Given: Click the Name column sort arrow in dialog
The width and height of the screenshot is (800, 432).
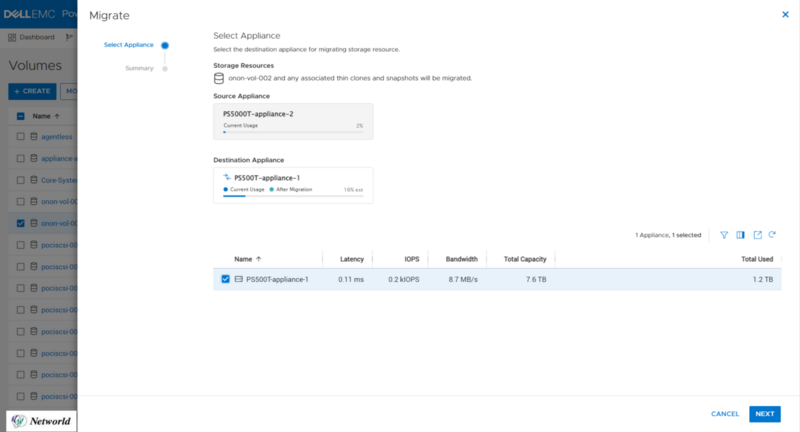Looking at the screenshot, I should coord(259,259).
